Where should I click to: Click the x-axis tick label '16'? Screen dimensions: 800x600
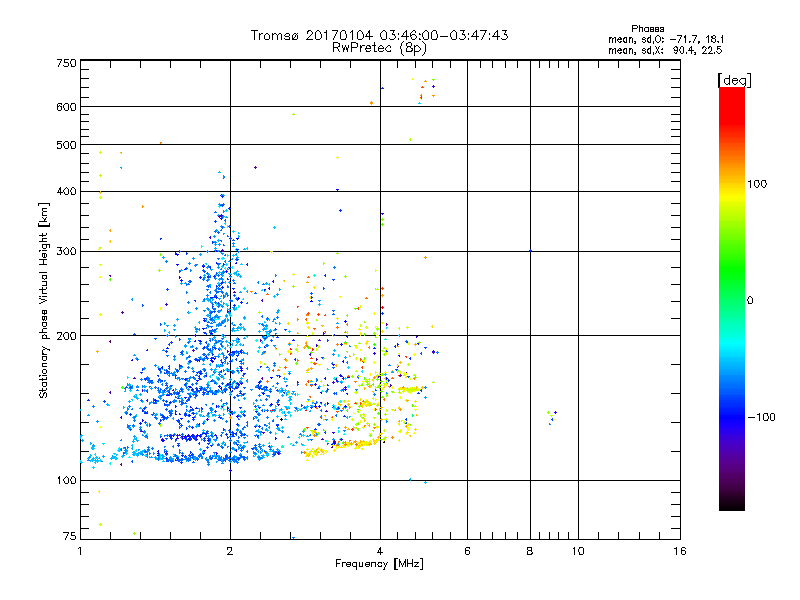point(680,551)
